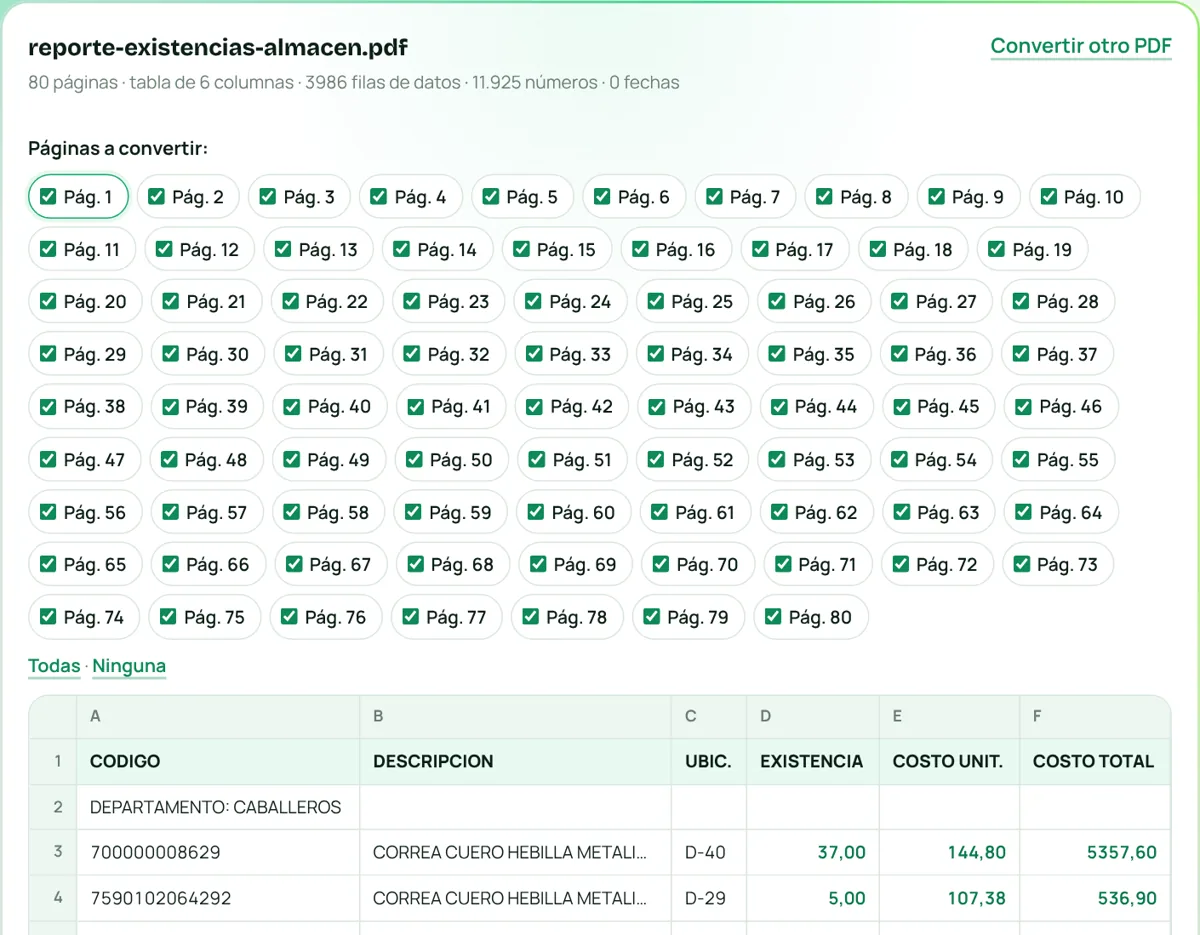The image size is (1200, 935).
Task: Click the COSTO UNIT. header cell
Action: pyautogui.click(x=949, y=761)
